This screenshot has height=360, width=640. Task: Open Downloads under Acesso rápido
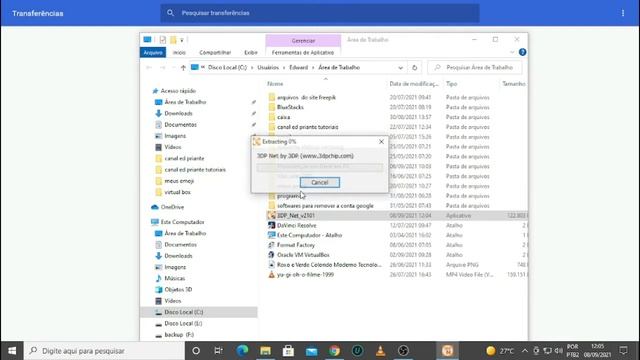[178, 113]
